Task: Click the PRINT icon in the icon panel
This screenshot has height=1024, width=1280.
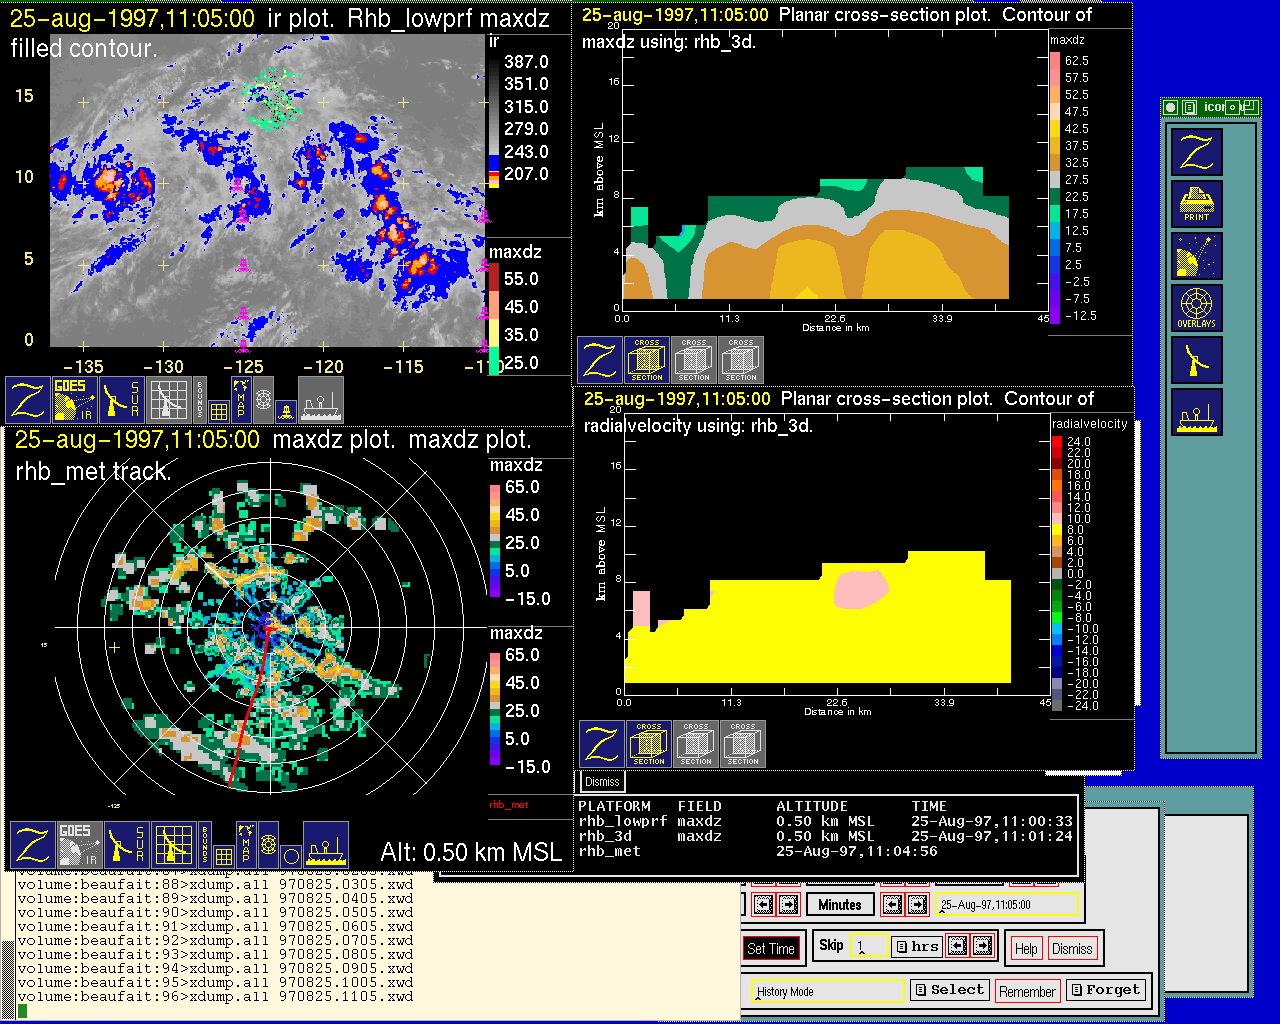Action: pyautogui.click(x=1196, y=205)
